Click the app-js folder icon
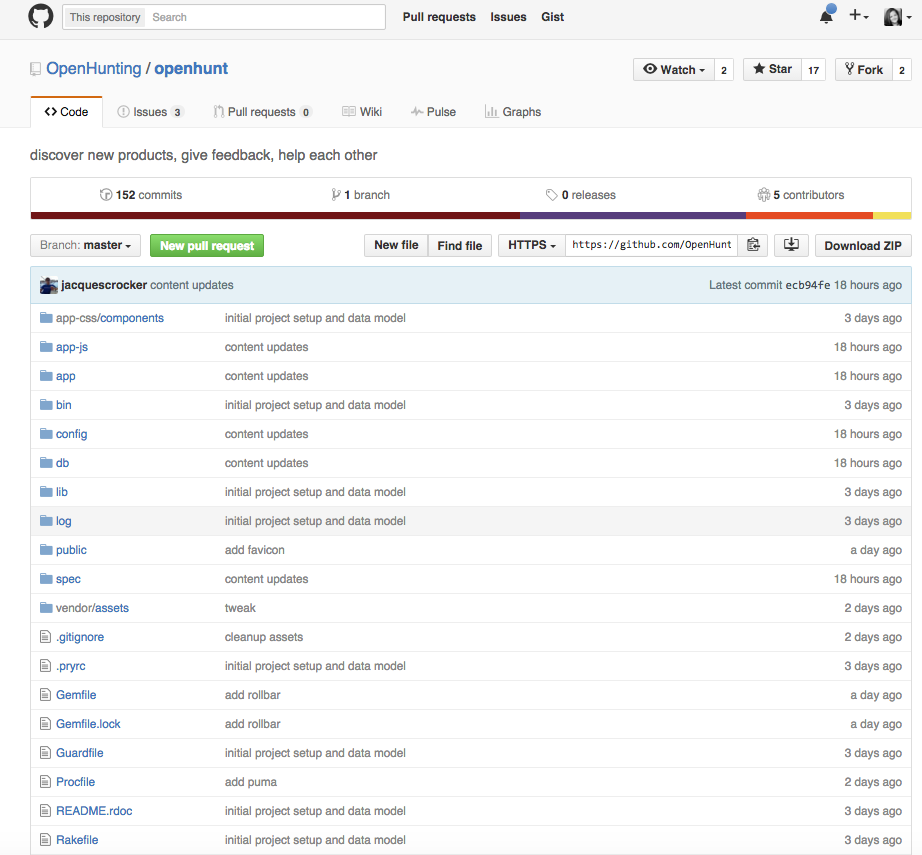This screenshot has width=922, height=855. [46, 347]
